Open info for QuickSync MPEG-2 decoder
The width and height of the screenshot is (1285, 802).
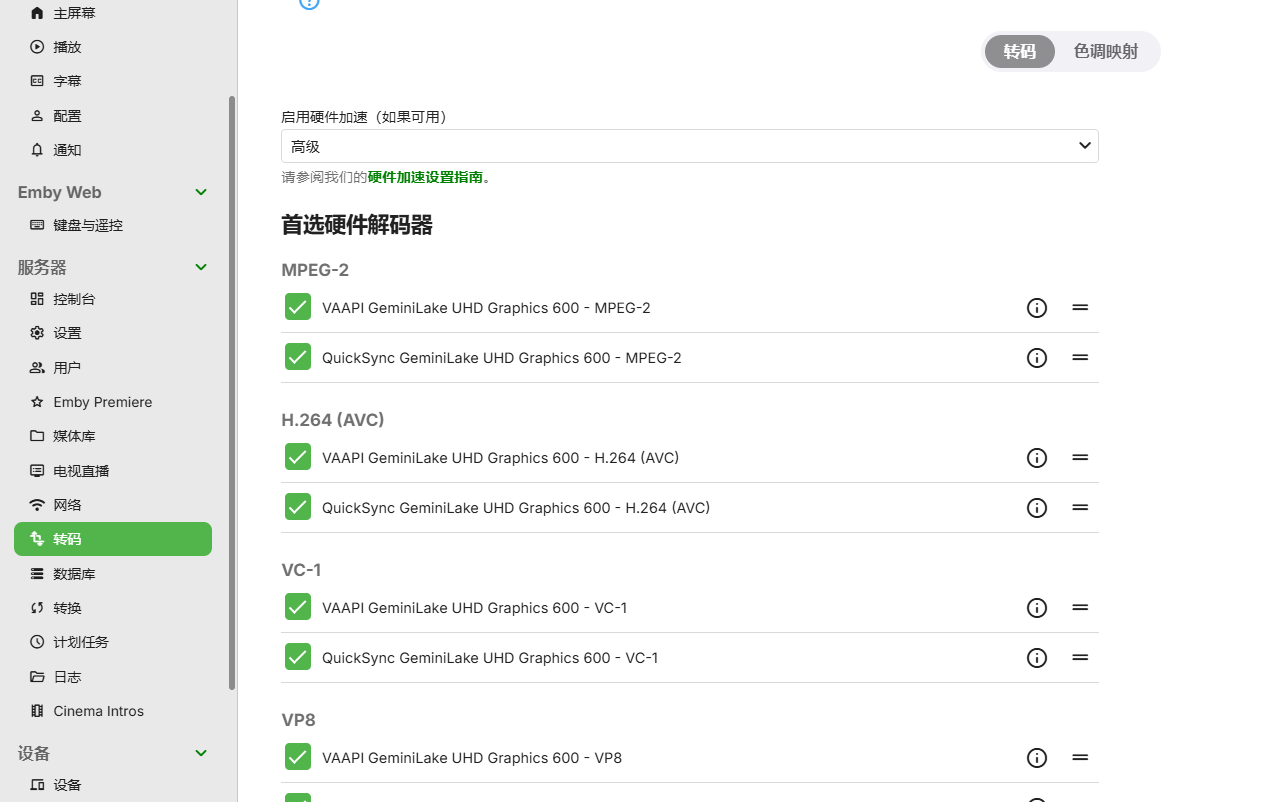point(1037,358)
